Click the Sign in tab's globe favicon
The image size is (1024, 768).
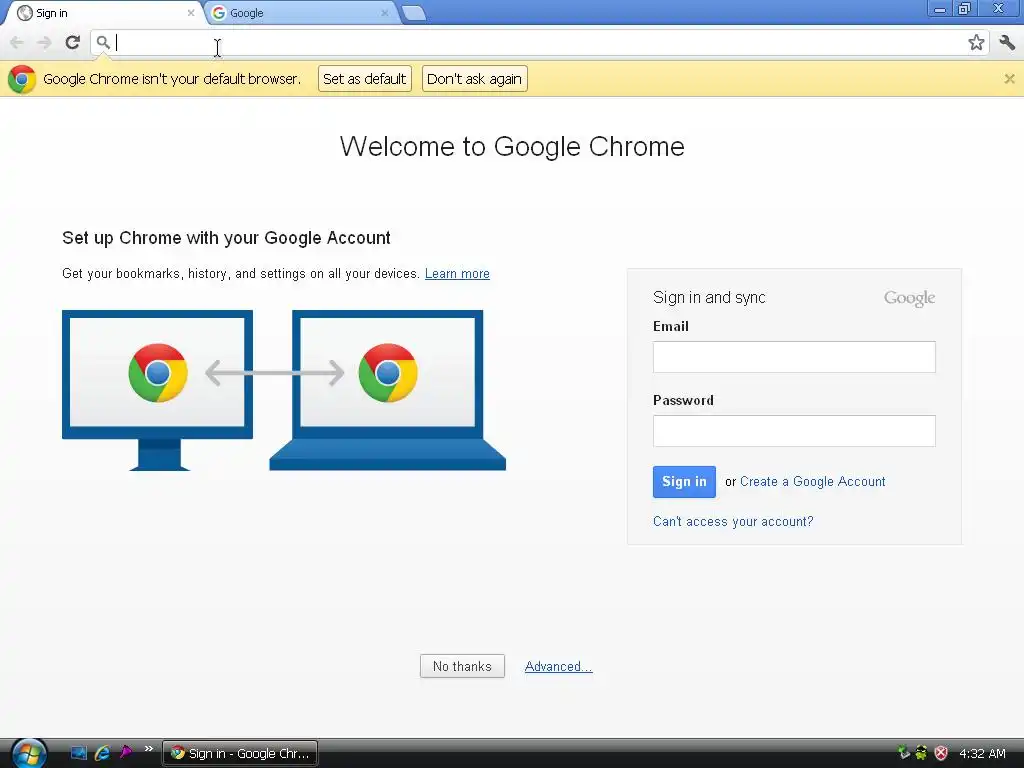[x=24, y=13]
